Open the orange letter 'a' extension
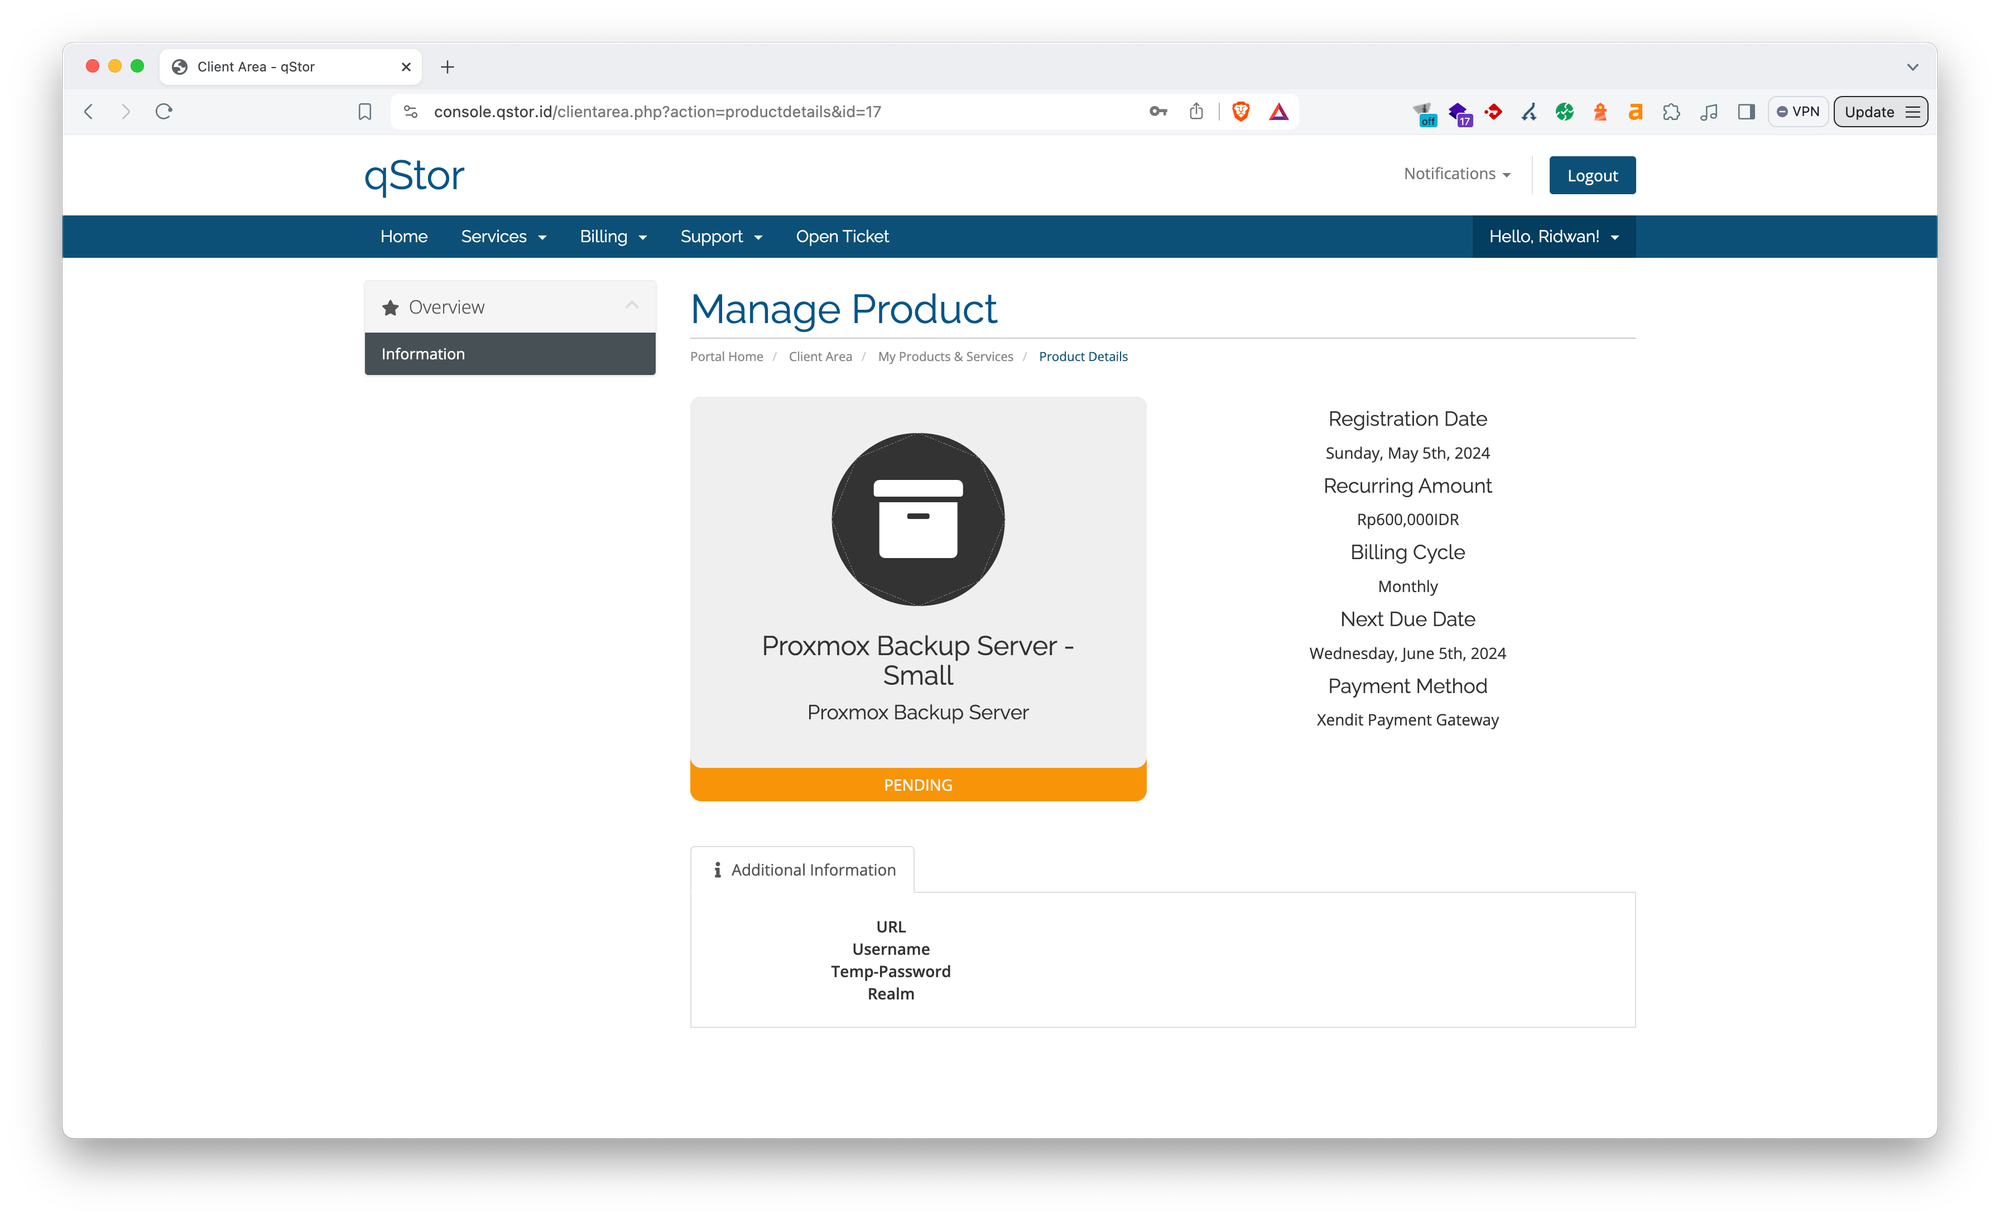 pyautogui.click(x=1636, y=112)
